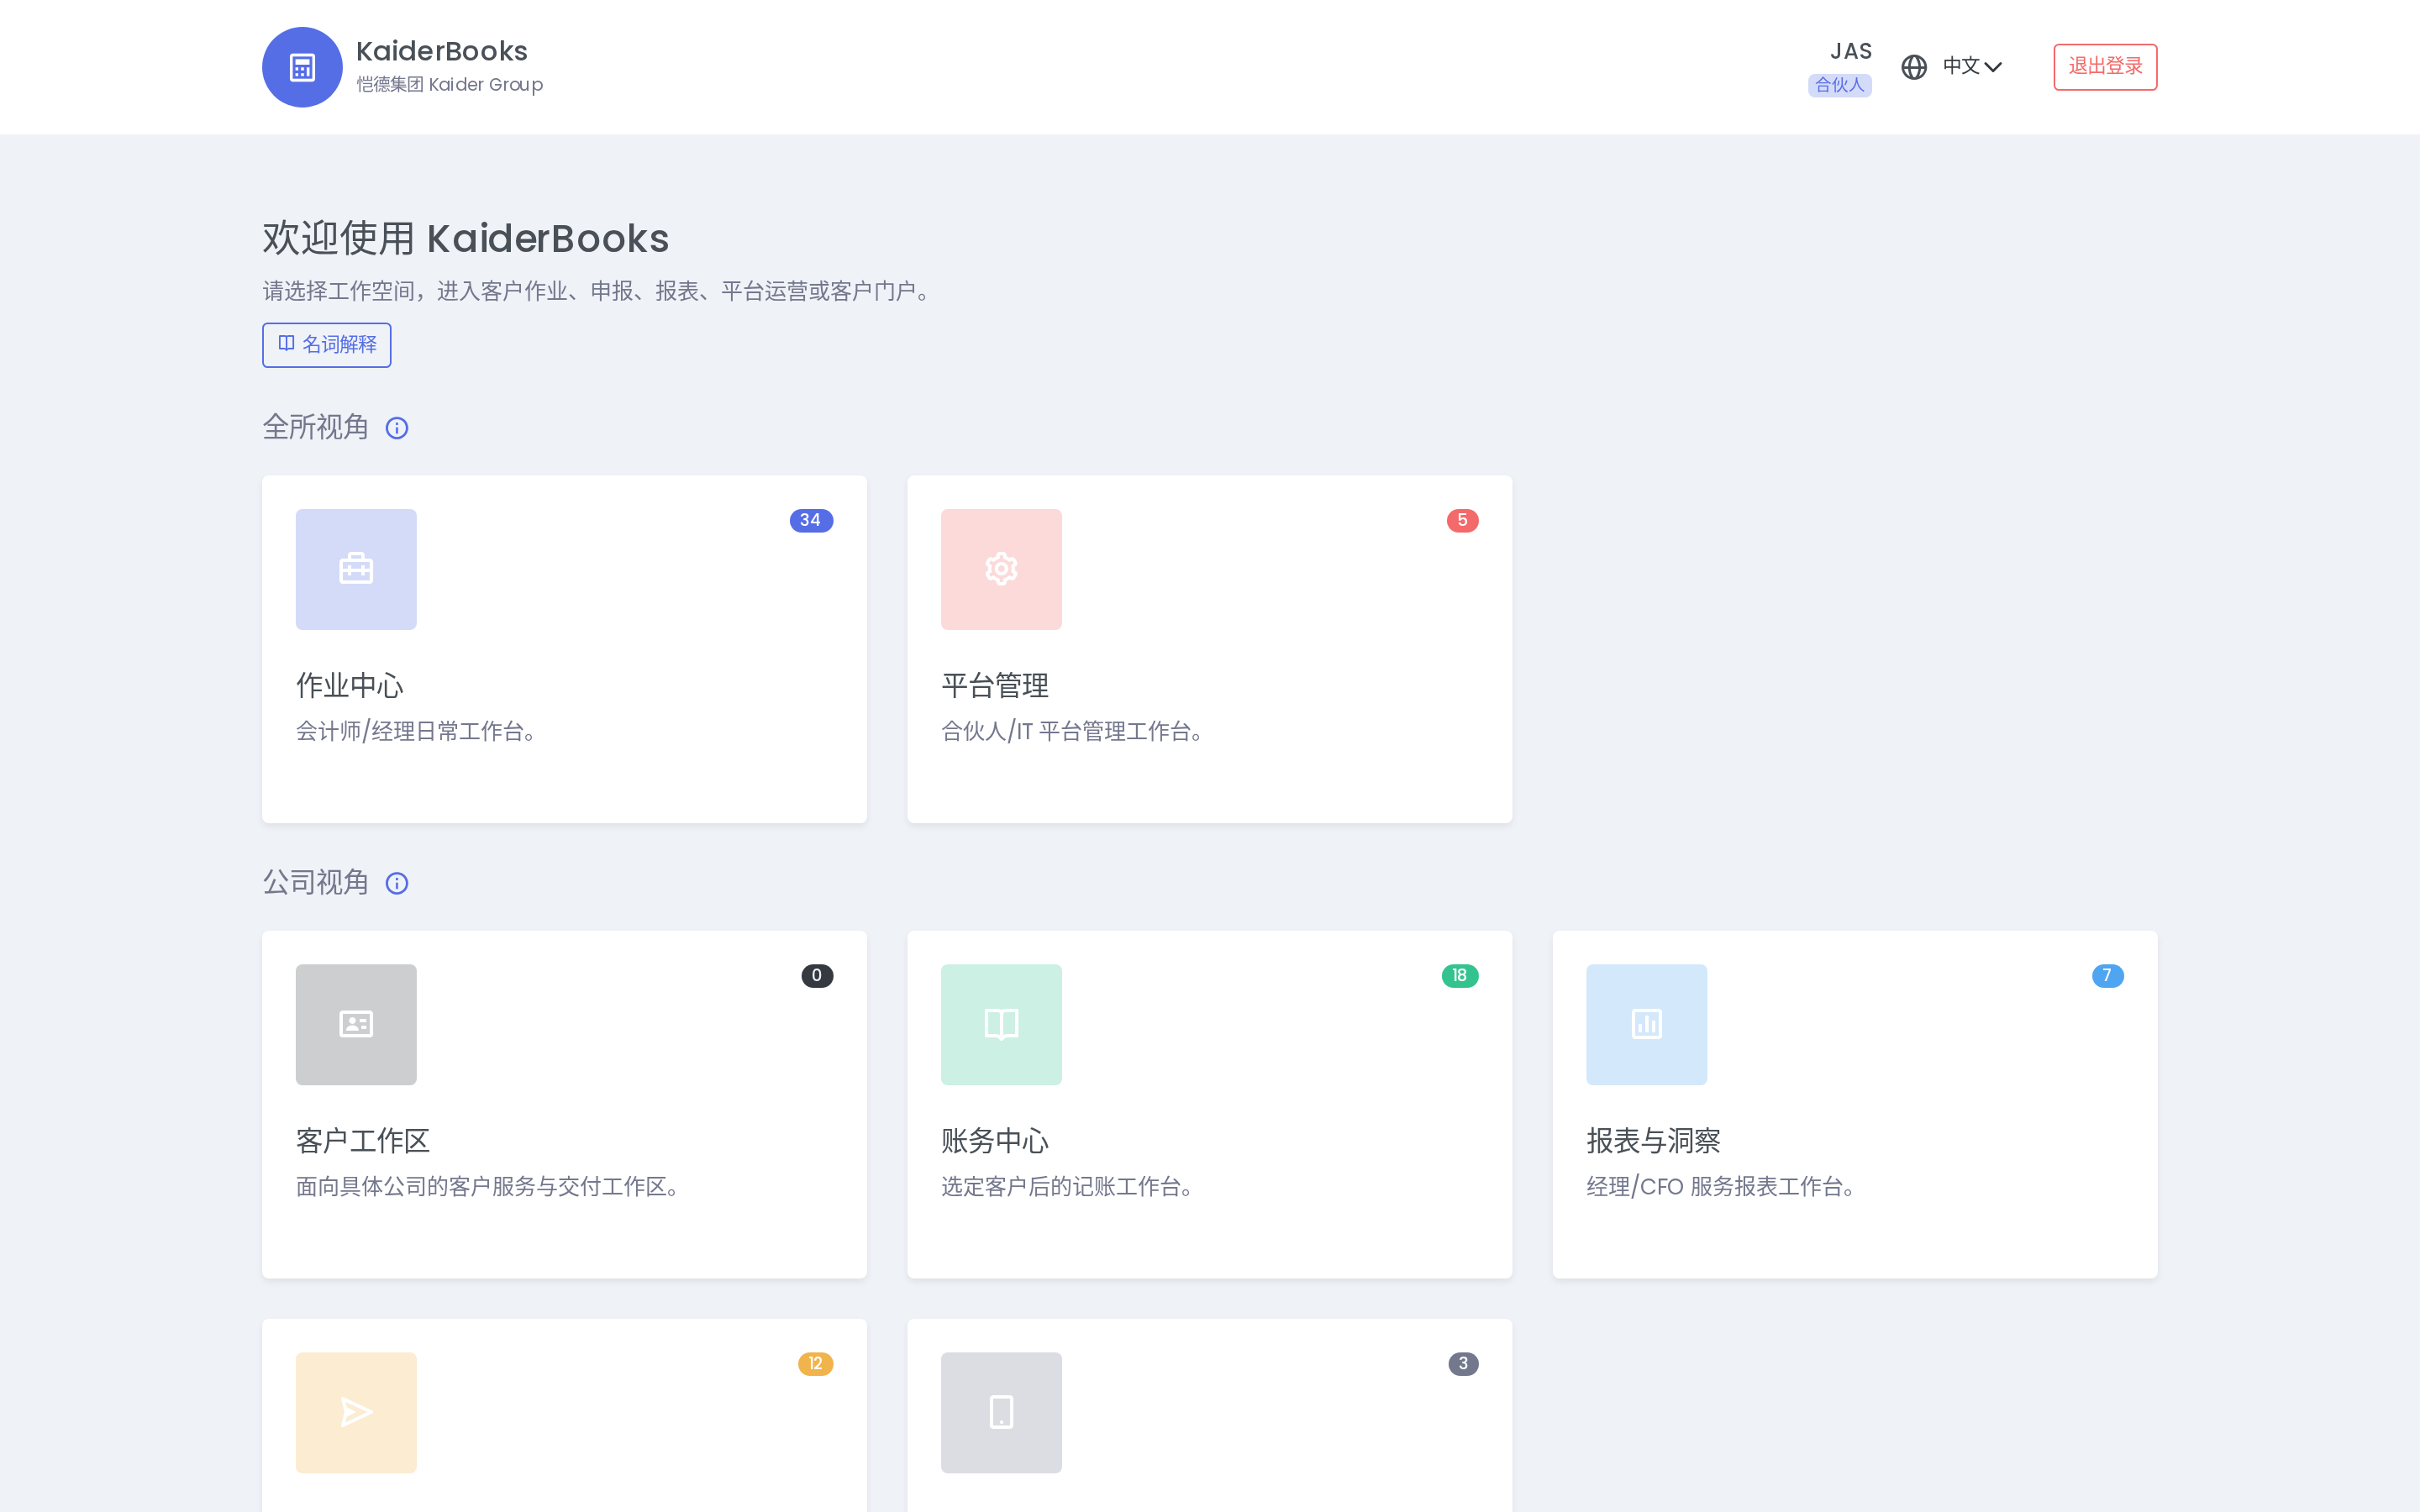
Task: Click the gray 3 badge
Action: (1463, 1363)
